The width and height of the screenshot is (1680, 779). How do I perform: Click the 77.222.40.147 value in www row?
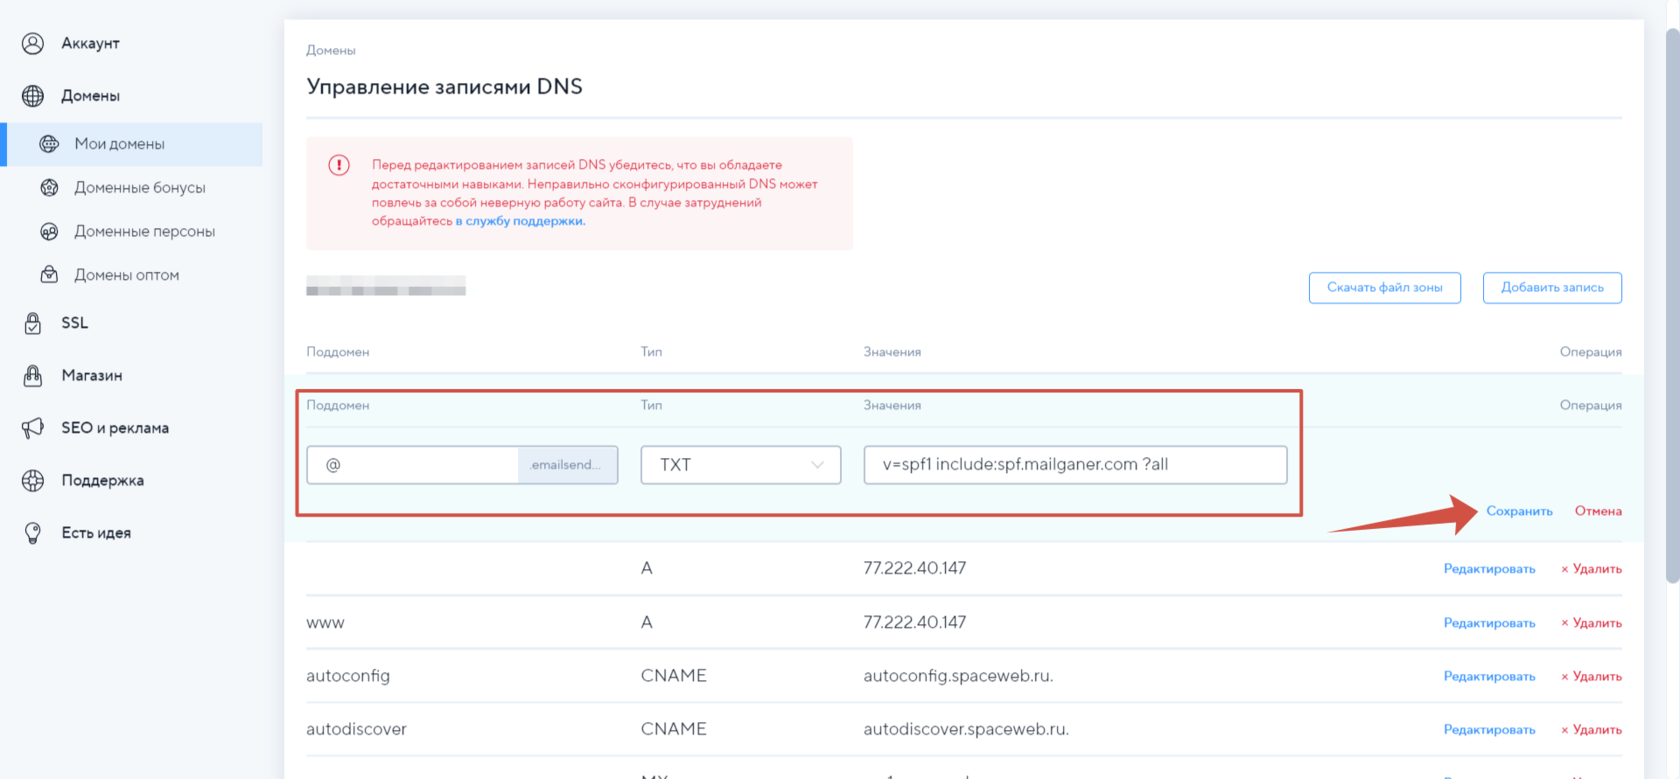(915, 622)
